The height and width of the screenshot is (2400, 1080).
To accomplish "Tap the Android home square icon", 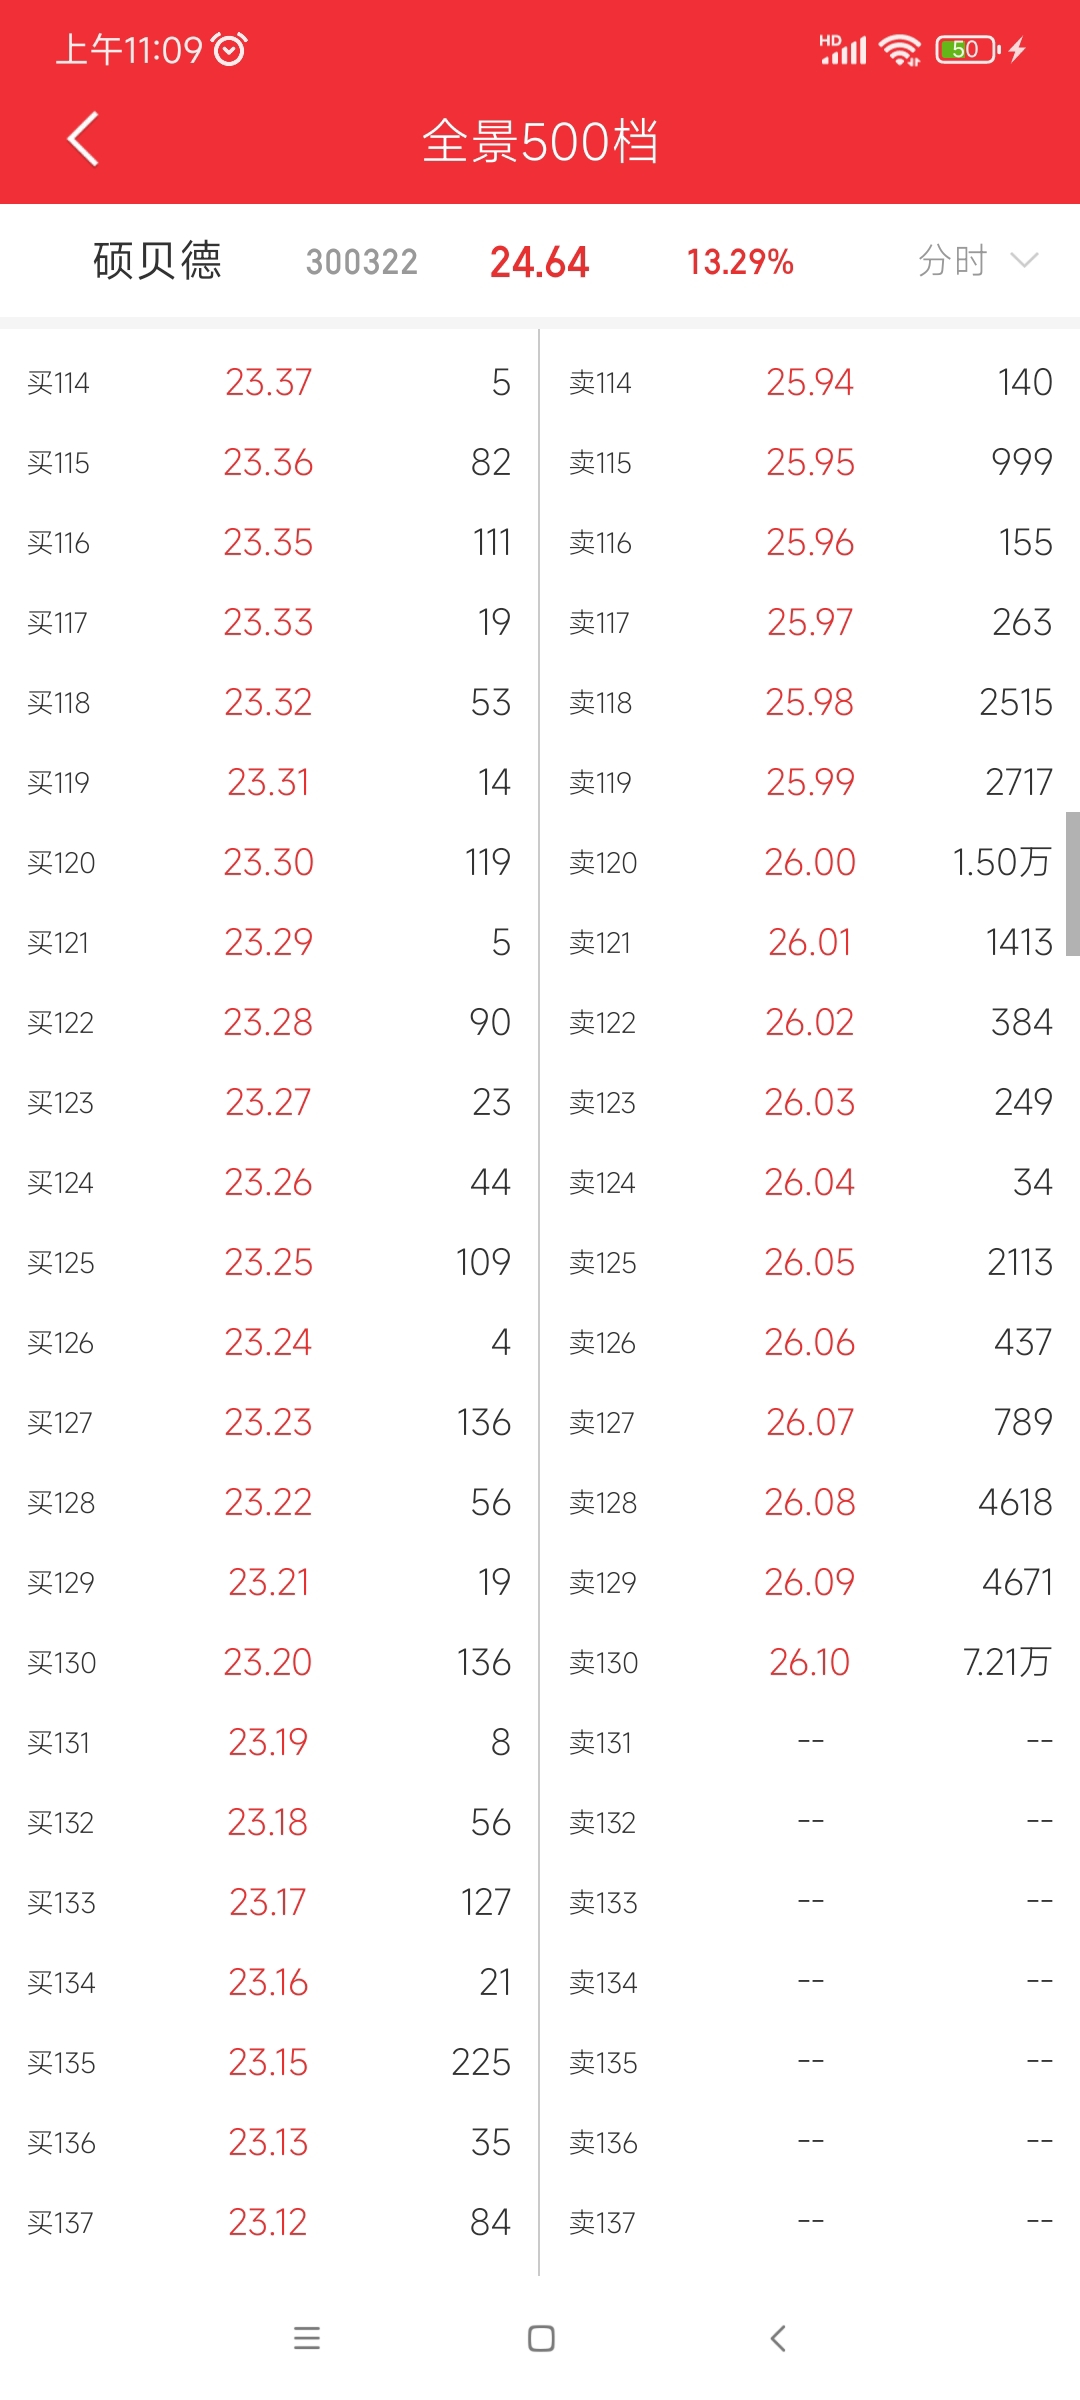I will (x=541, y=2338).
